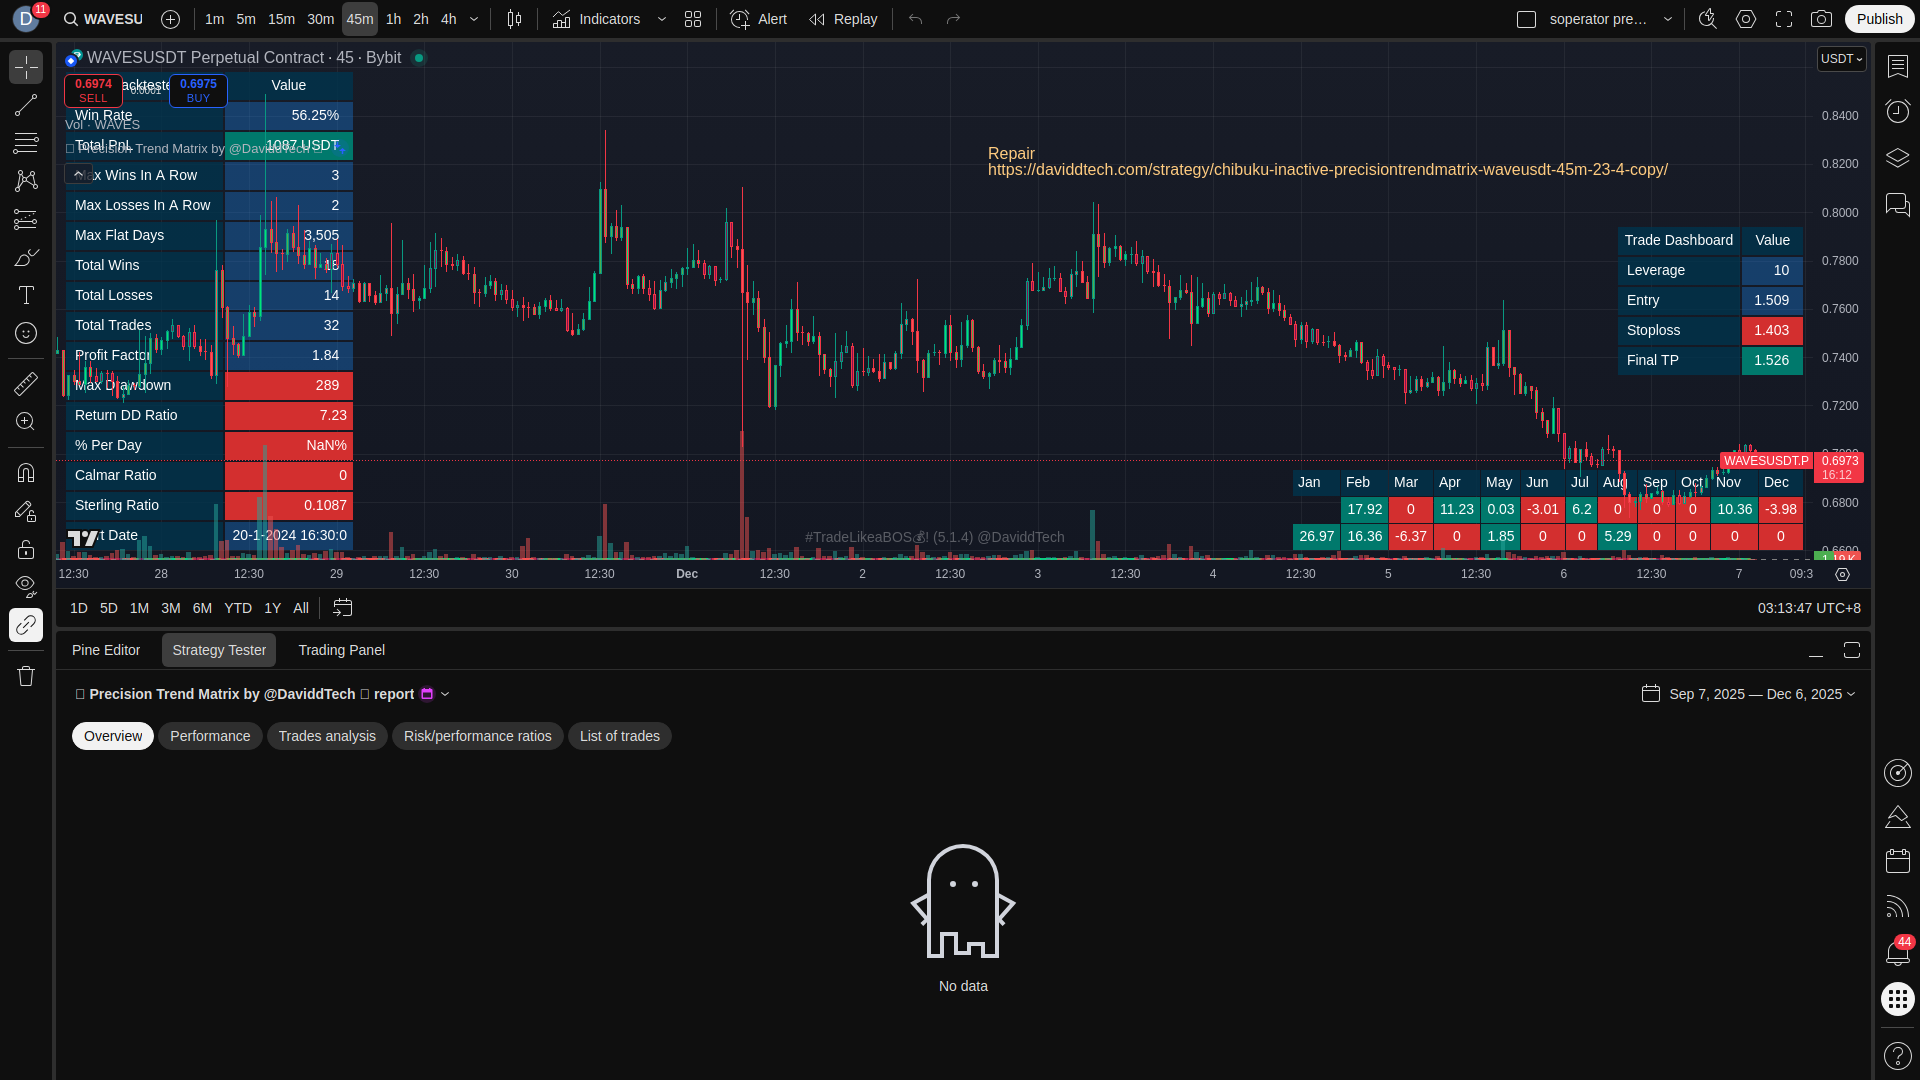This screenshot has height=1080, width=1920.
Task: Click the red SELL price box
Action: click(x=93, y=90)
